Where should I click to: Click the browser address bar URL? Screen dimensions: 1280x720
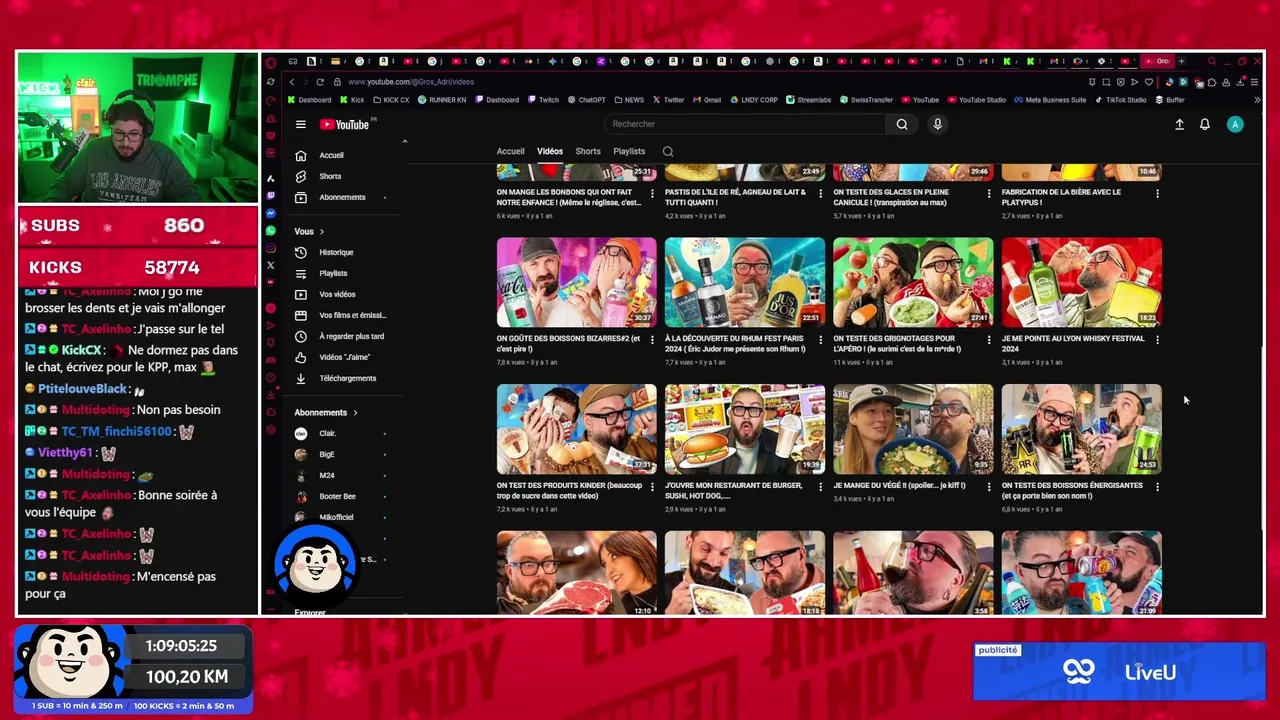point(411,82)
